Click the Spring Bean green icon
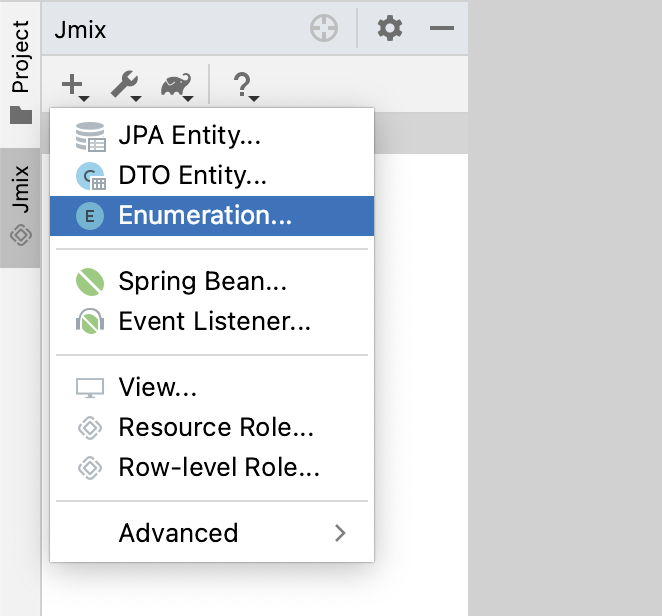662x616 pixels. pyautogui.click(x=90, y=283)
